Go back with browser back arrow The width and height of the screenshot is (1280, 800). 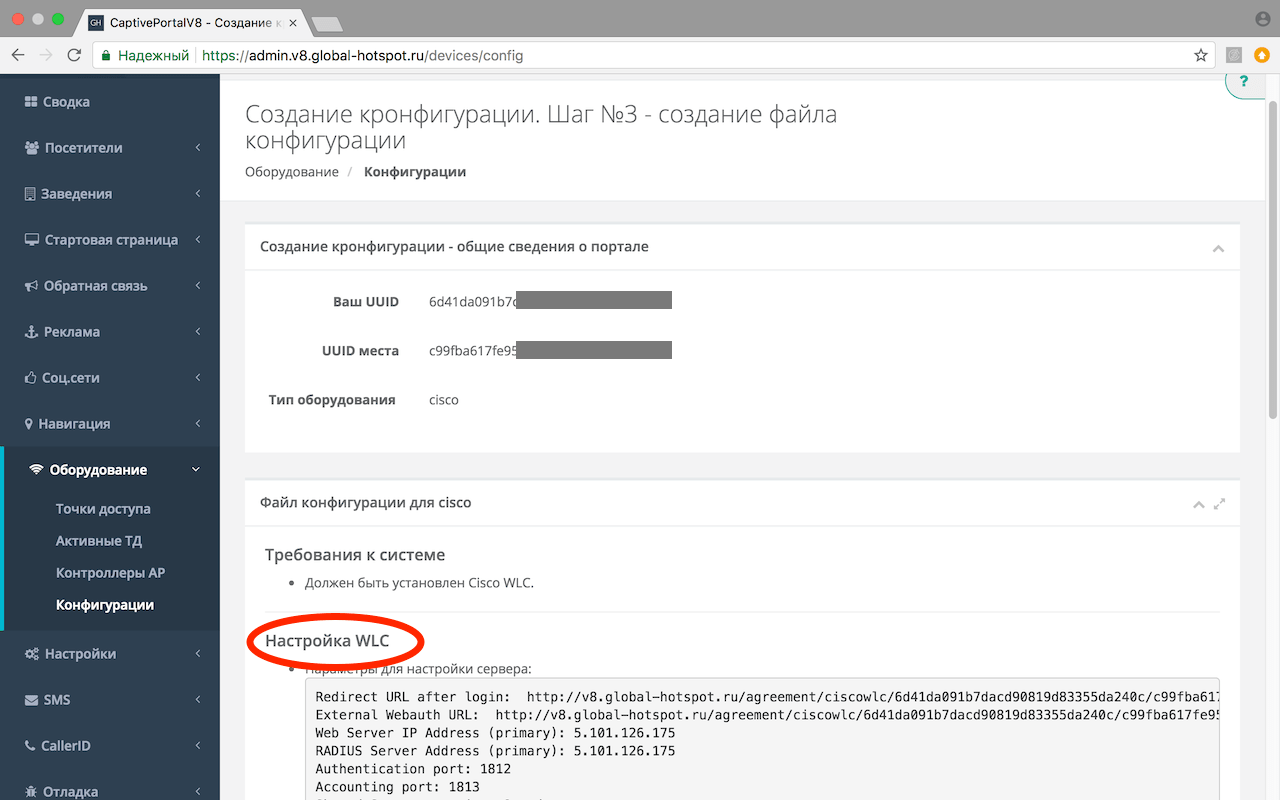tap(20, 56)
